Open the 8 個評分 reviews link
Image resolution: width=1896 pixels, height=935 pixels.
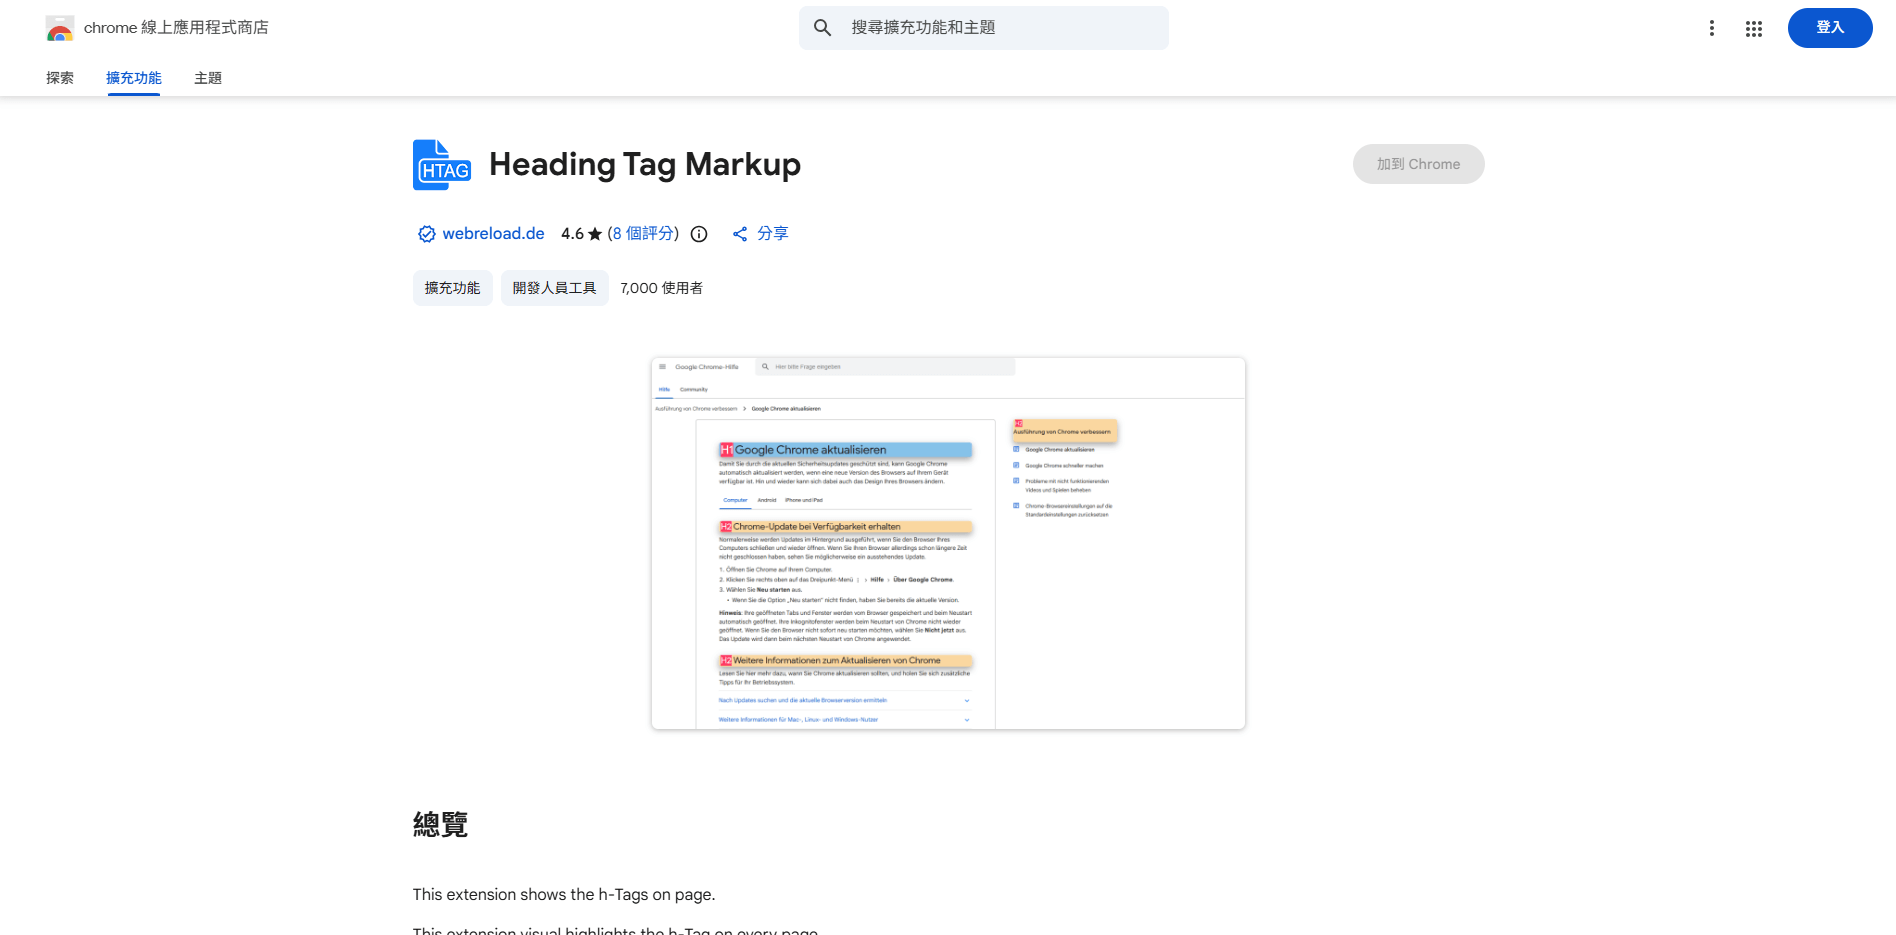click(642, 233)
